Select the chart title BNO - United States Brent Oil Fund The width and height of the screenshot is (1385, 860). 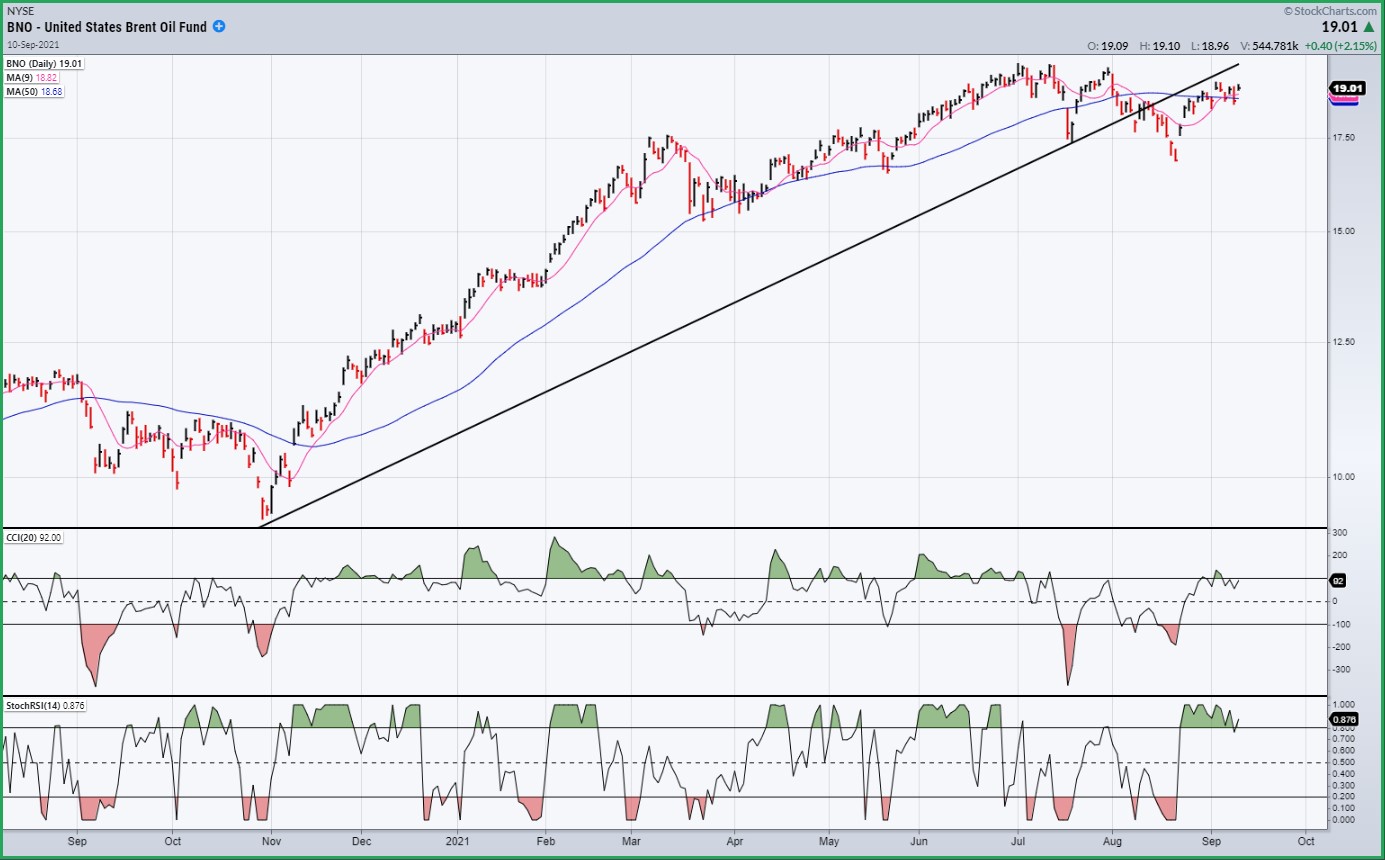pos(107,27)
